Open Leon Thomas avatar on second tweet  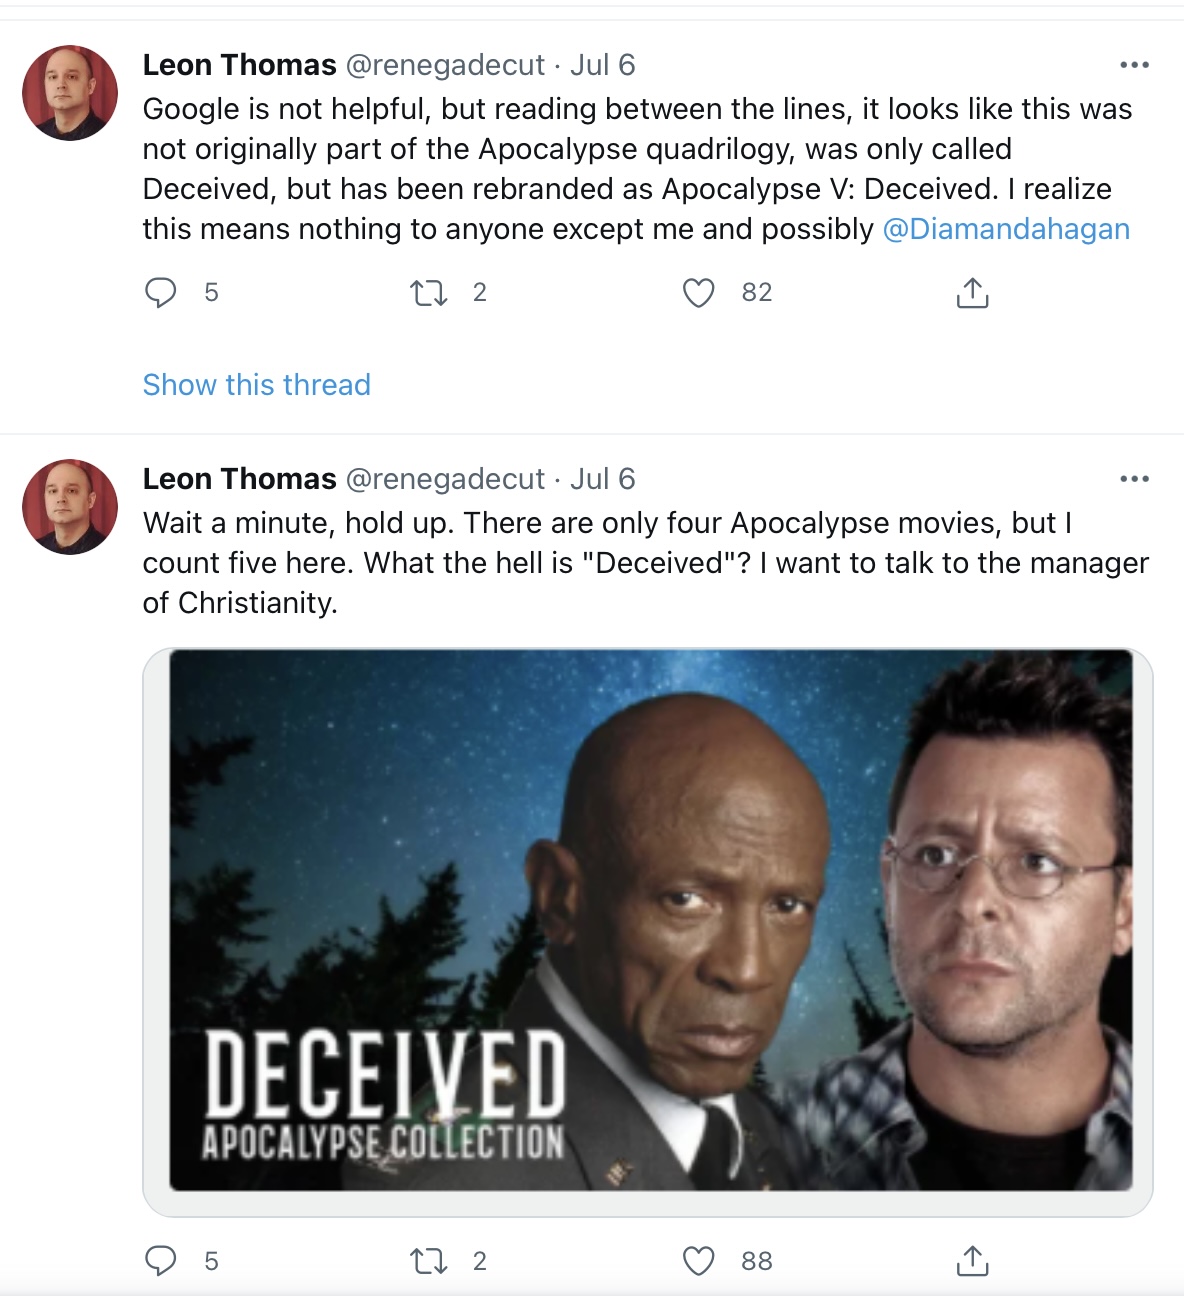click(x=70, y=507)
